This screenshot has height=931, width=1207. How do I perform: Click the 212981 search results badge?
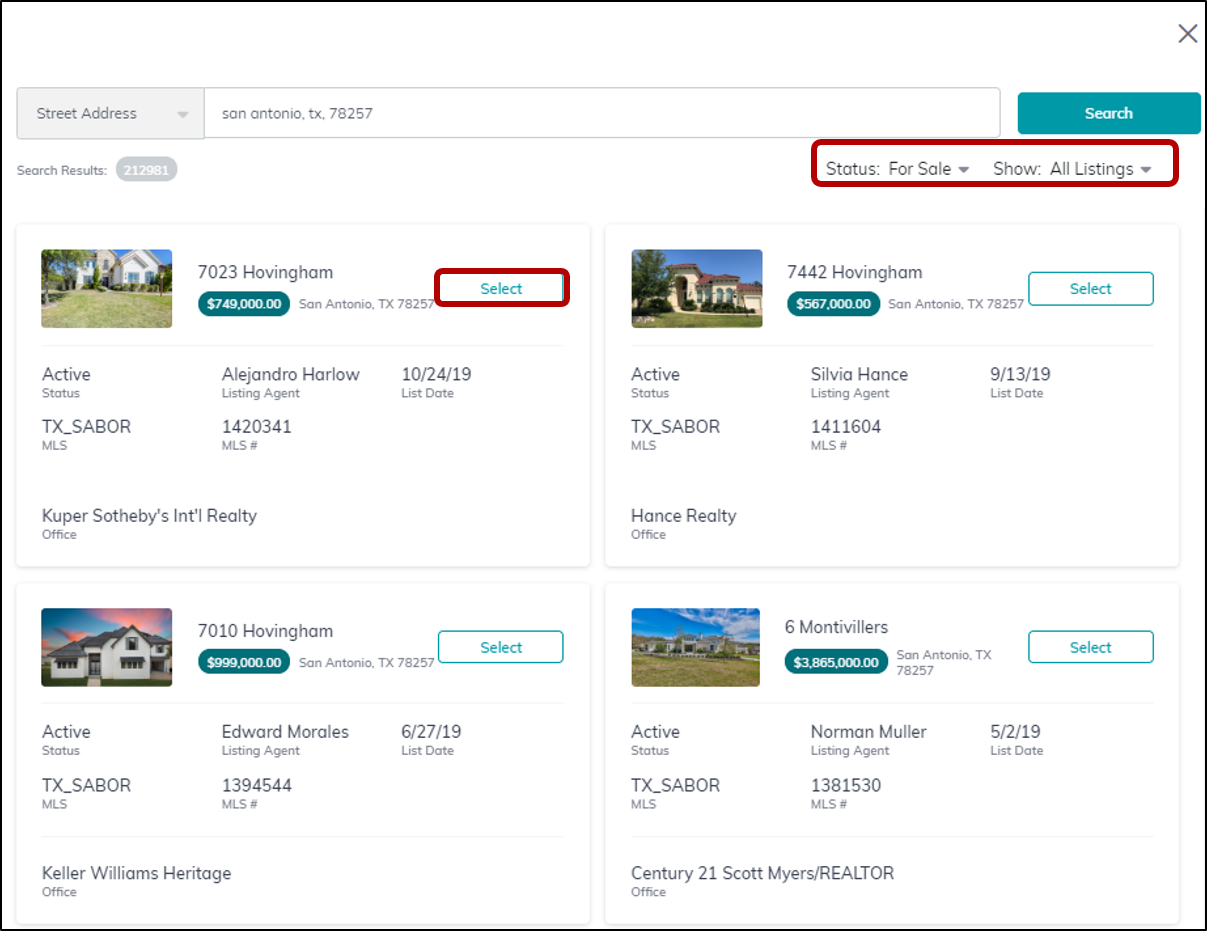point(146,169)
